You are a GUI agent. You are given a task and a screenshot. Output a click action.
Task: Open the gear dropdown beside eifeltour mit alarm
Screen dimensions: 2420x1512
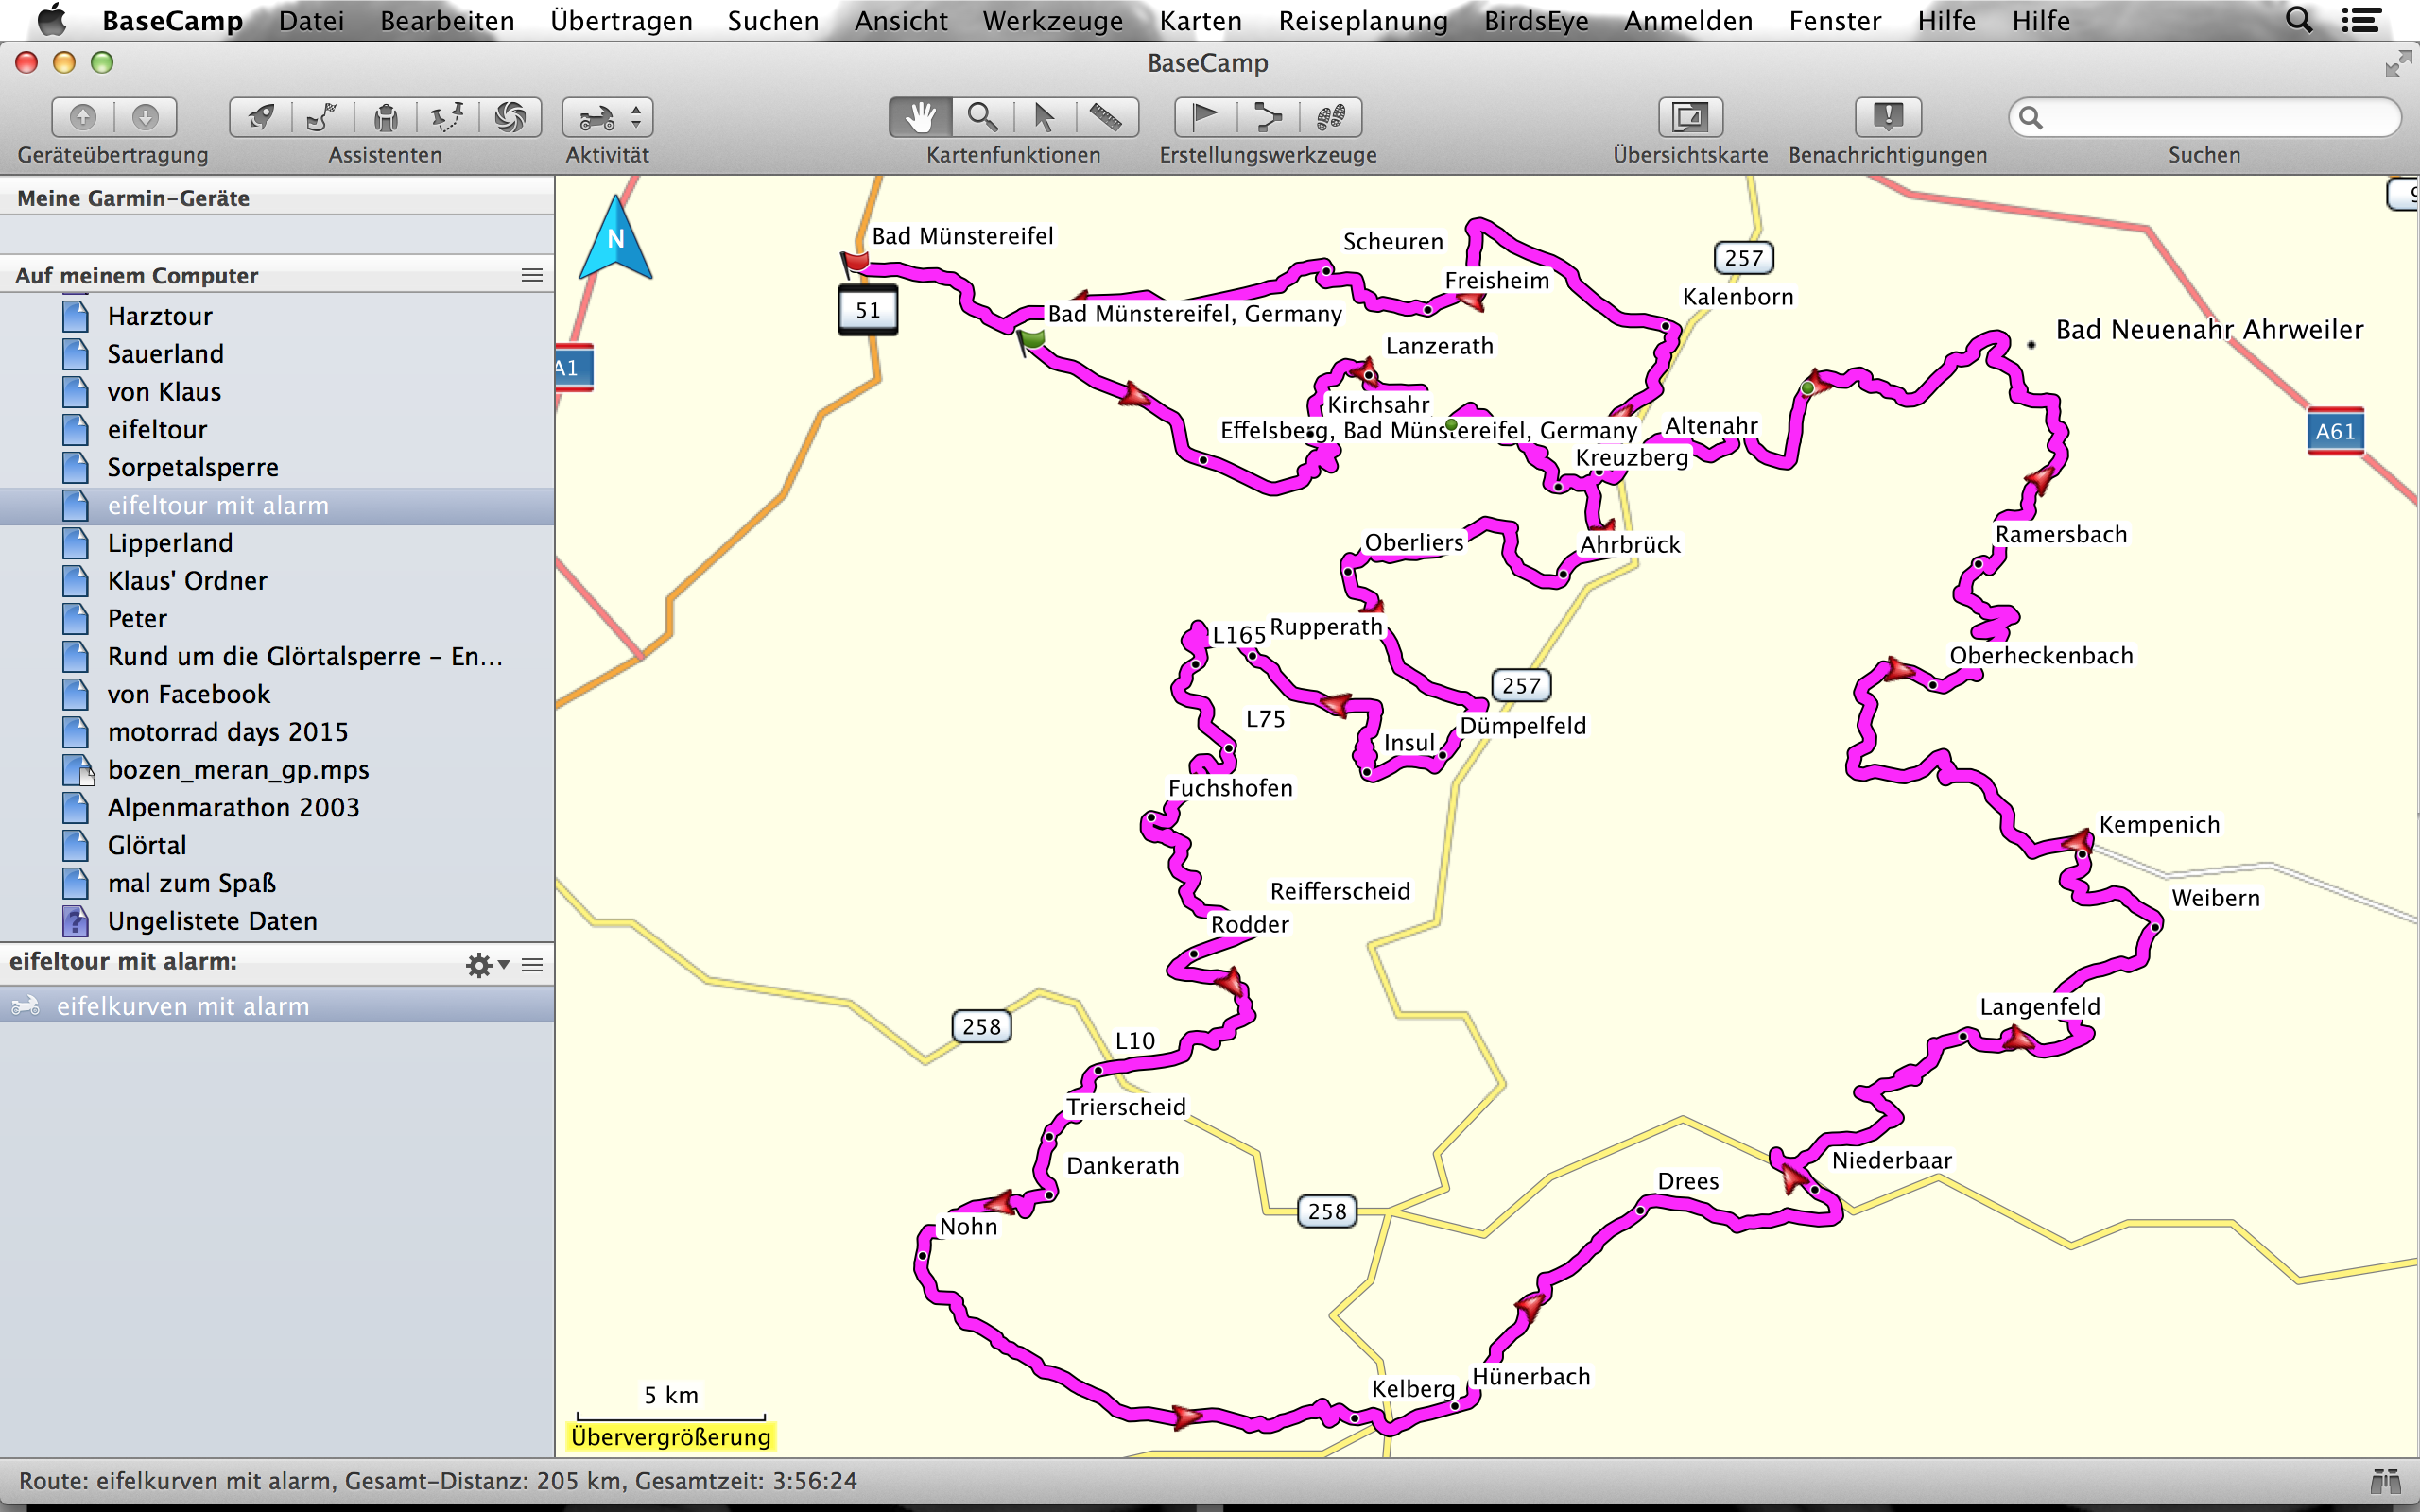486,965
